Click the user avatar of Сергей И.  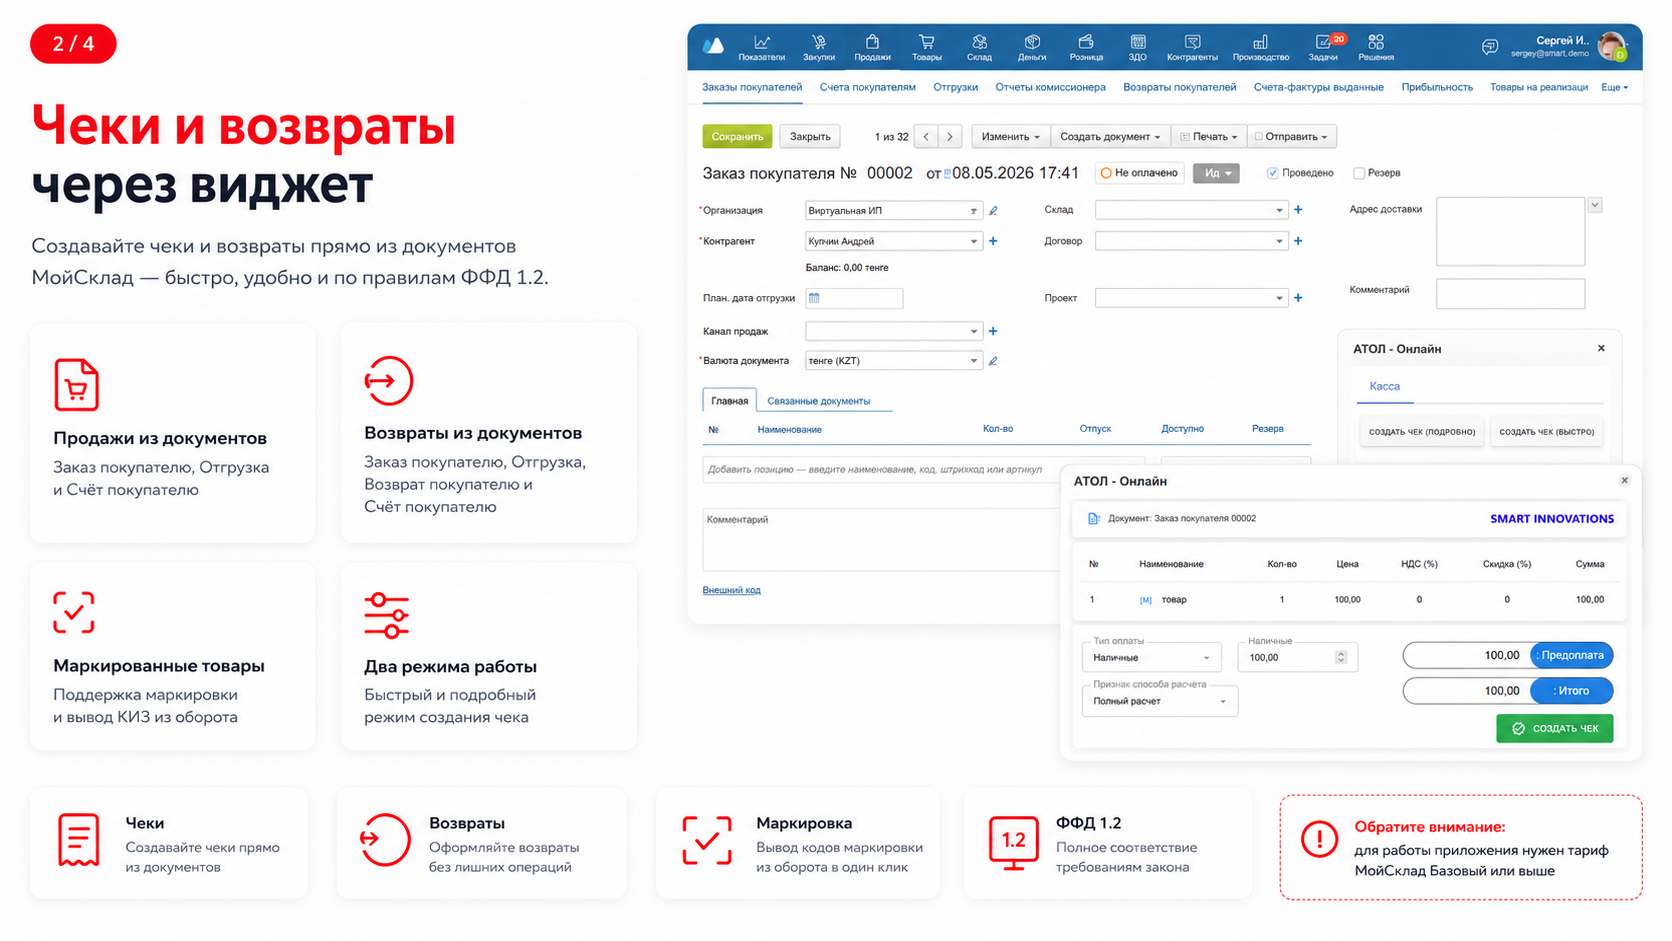click(x=1612, y=46)
